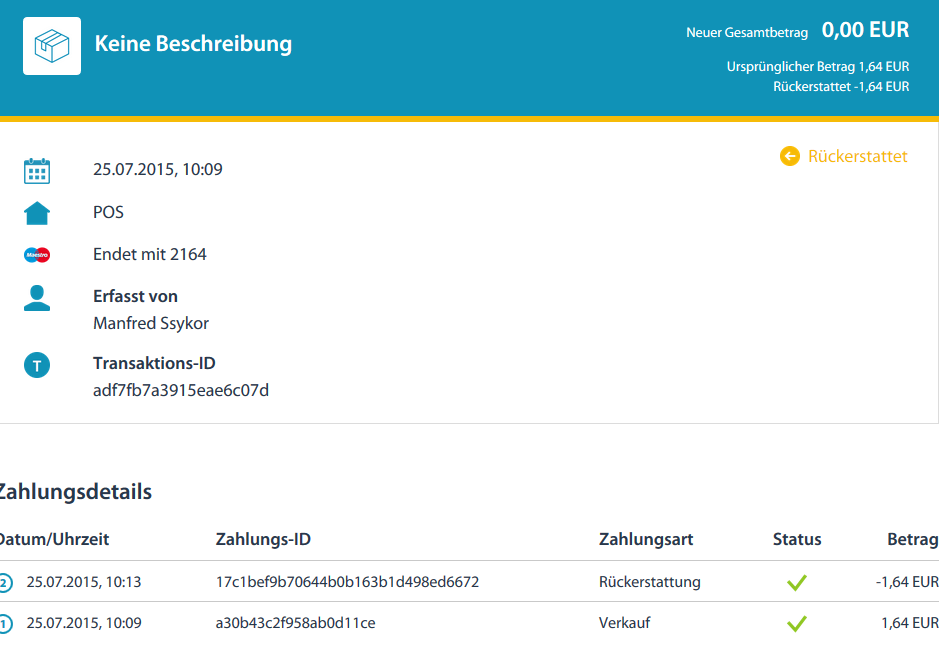
Task: Click the Betrag column header
Action: tap(912, 540)
